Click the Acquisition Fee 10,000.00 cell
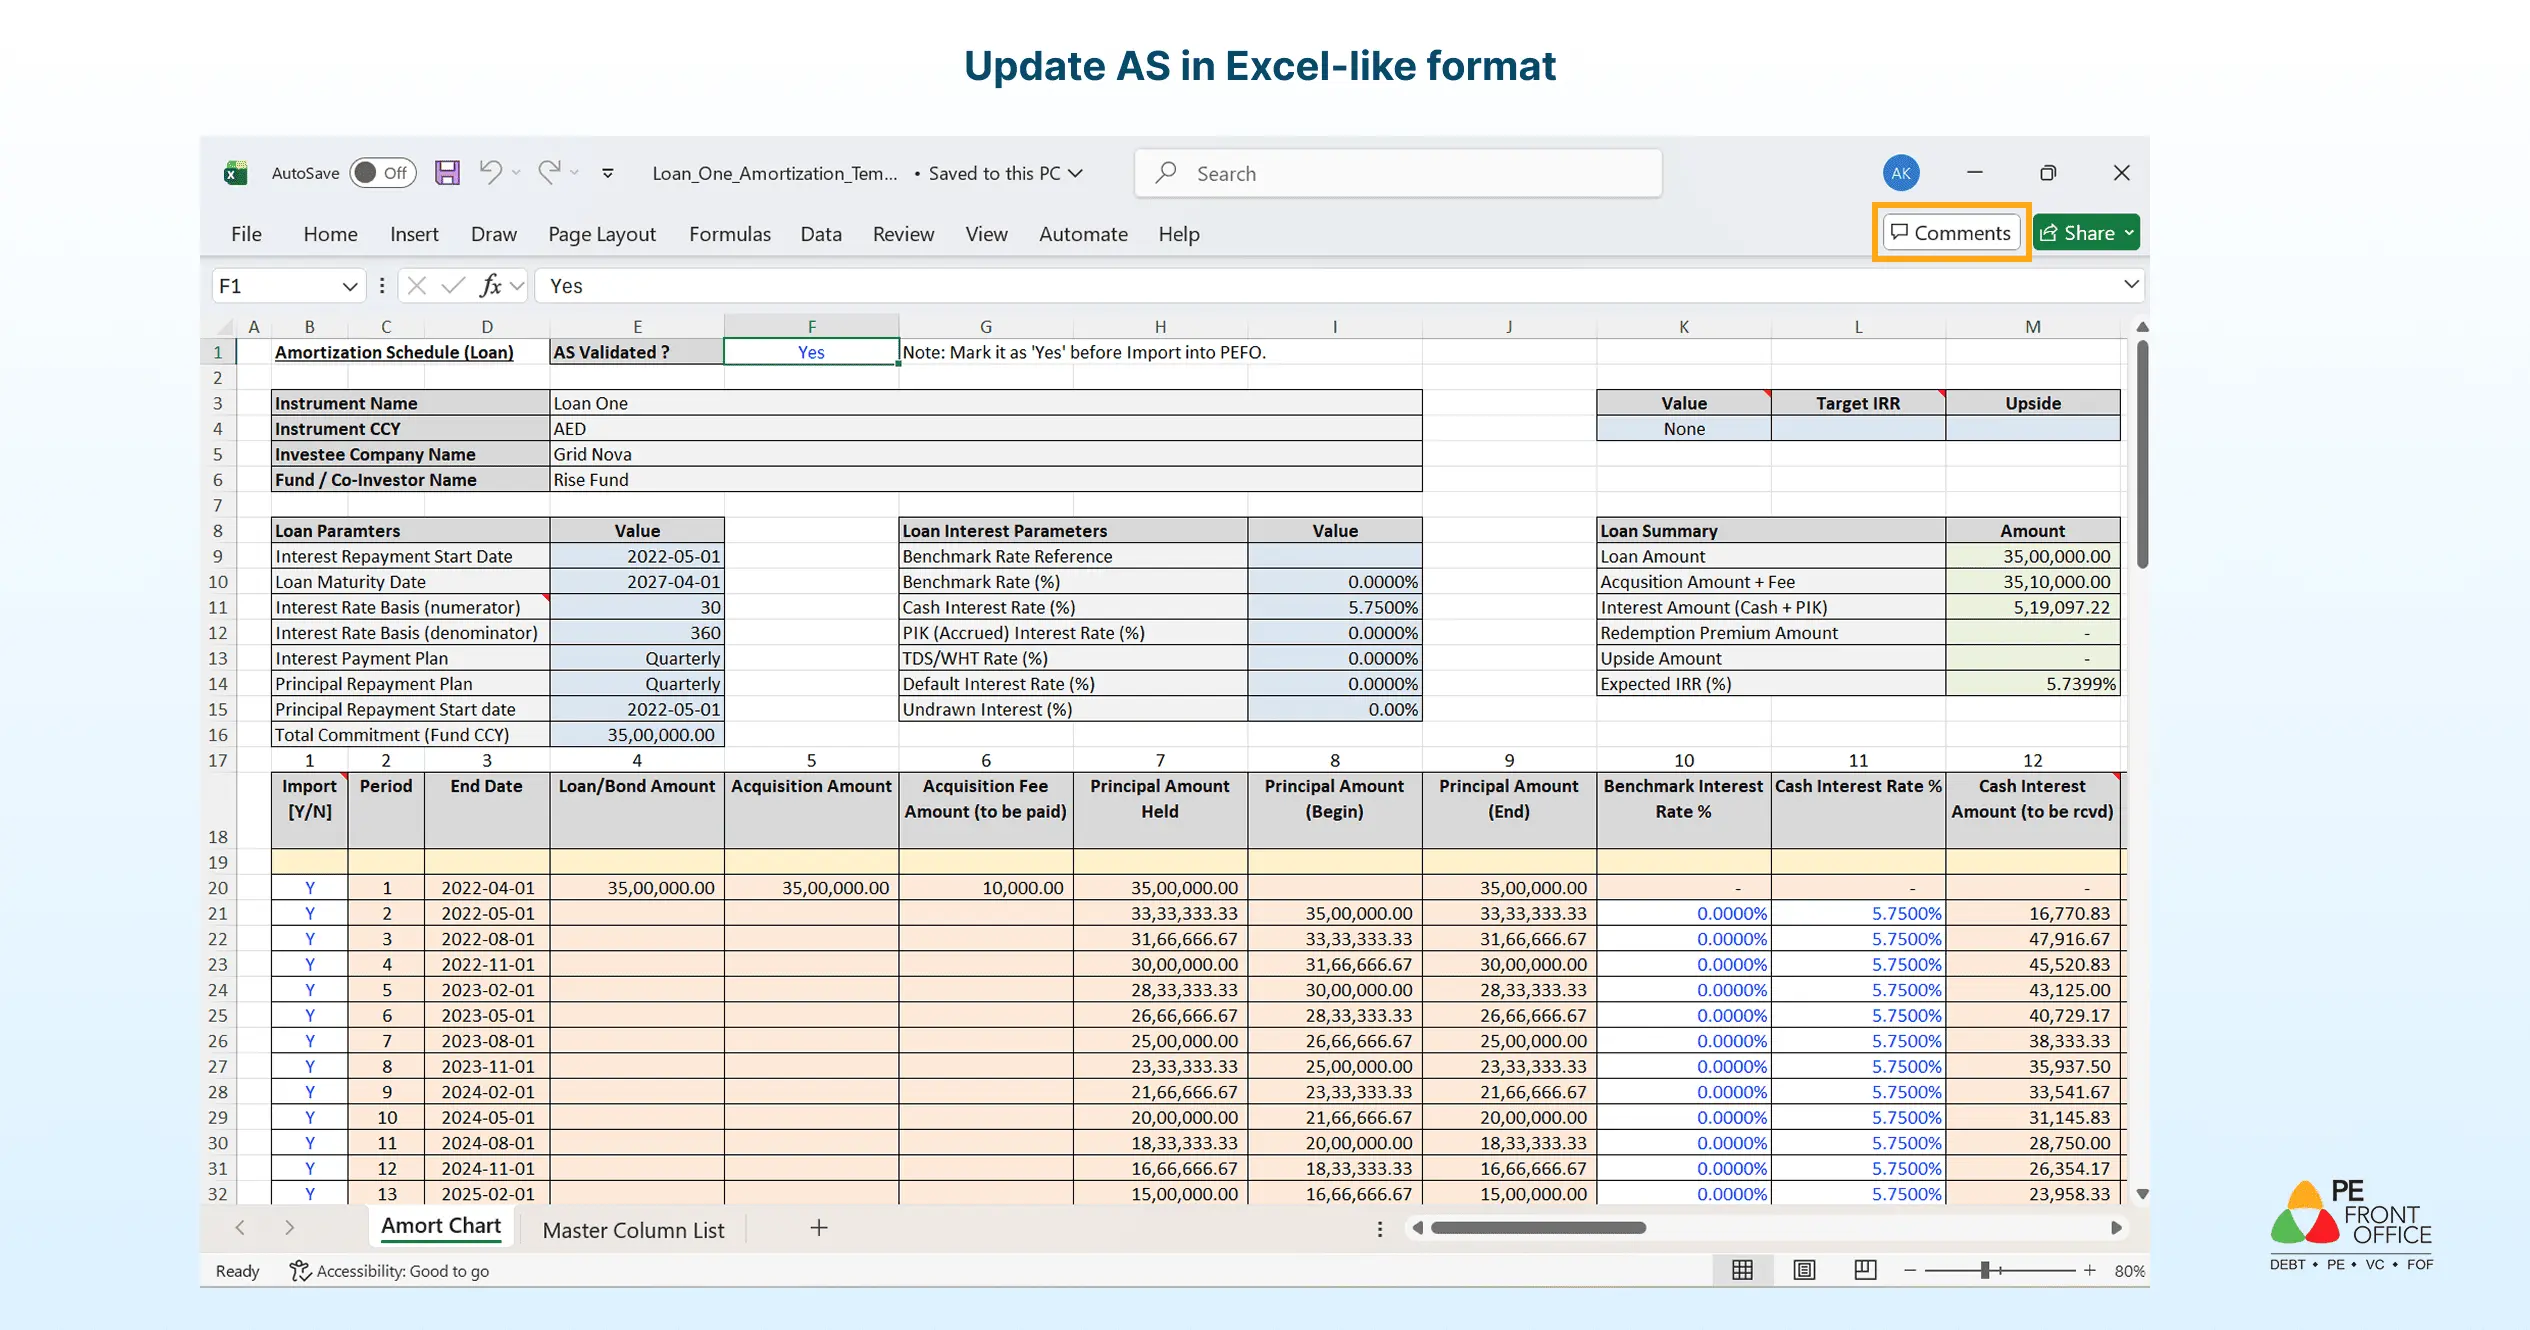This screenshot has width=2530, height=1330. (x=985, y=888)
